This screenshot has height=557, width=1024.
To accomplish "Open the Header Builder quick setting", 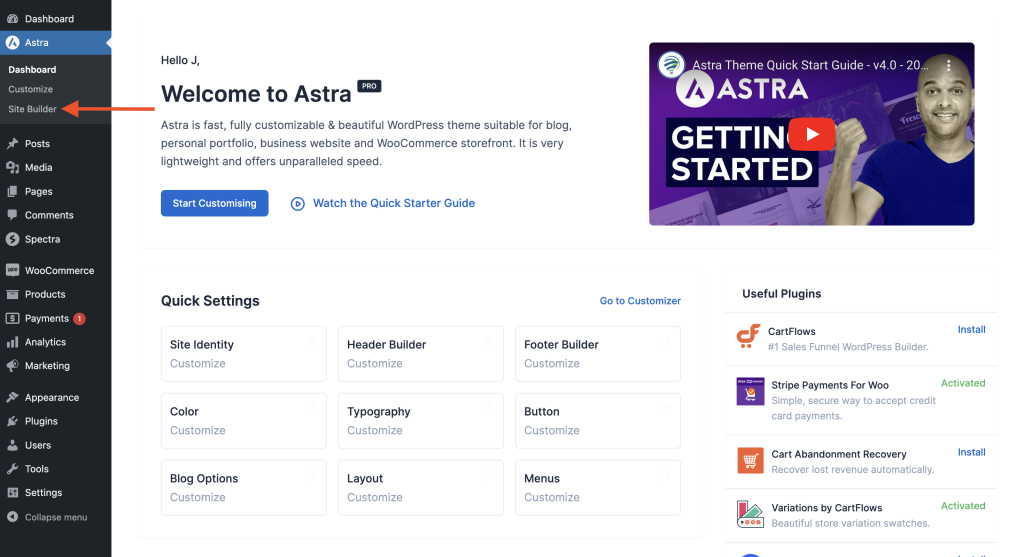I will [x=421, y=354].
